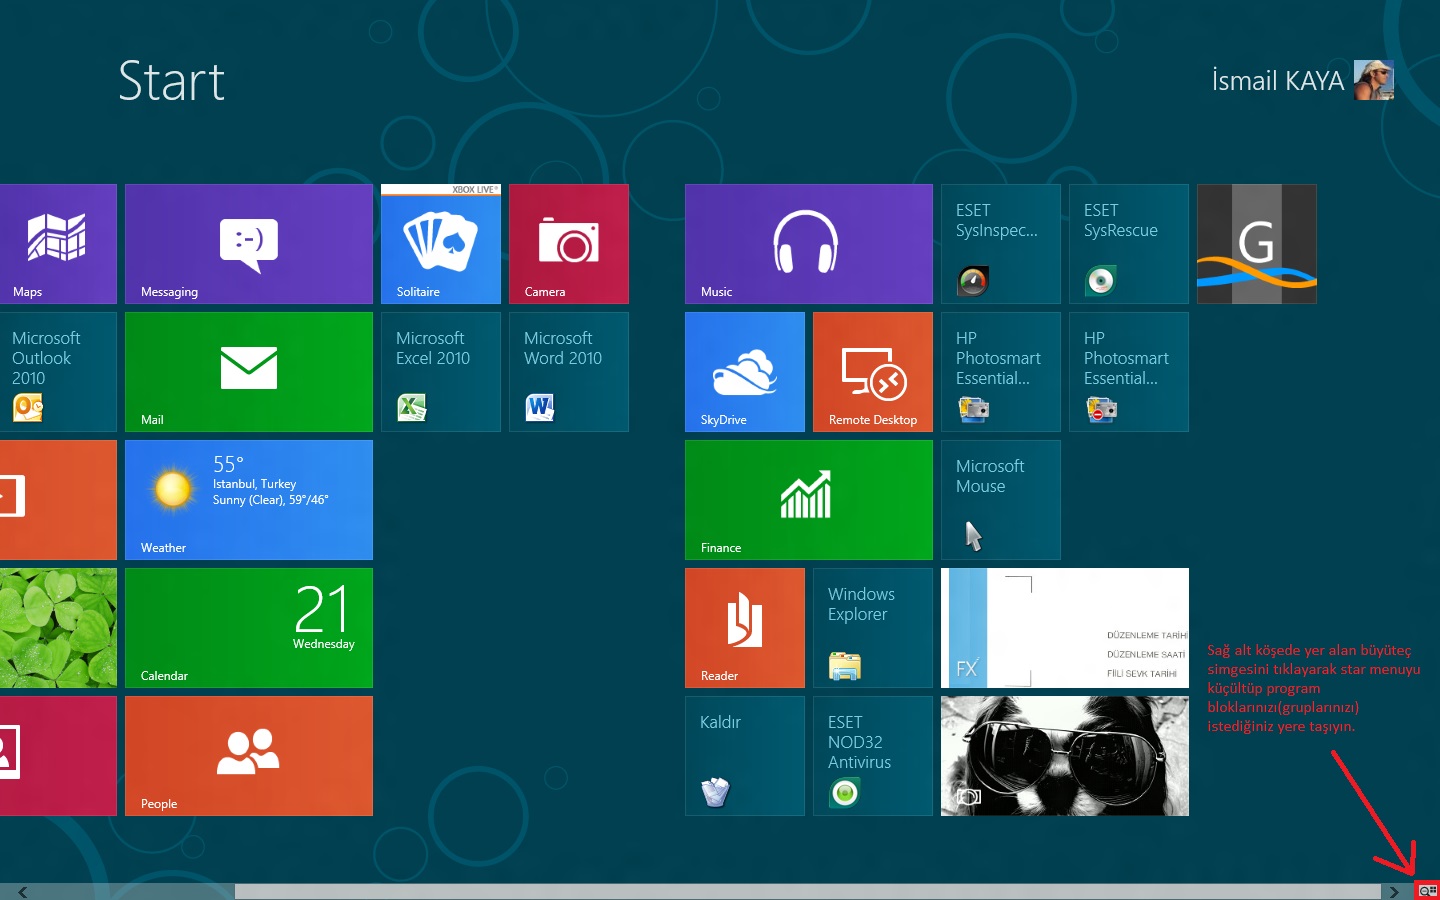The height and width of the screenshot is (900, 1440).
Task: Open the Kaldır recycle bin tile
Action: pyautogui.click(x=745, y=756)
